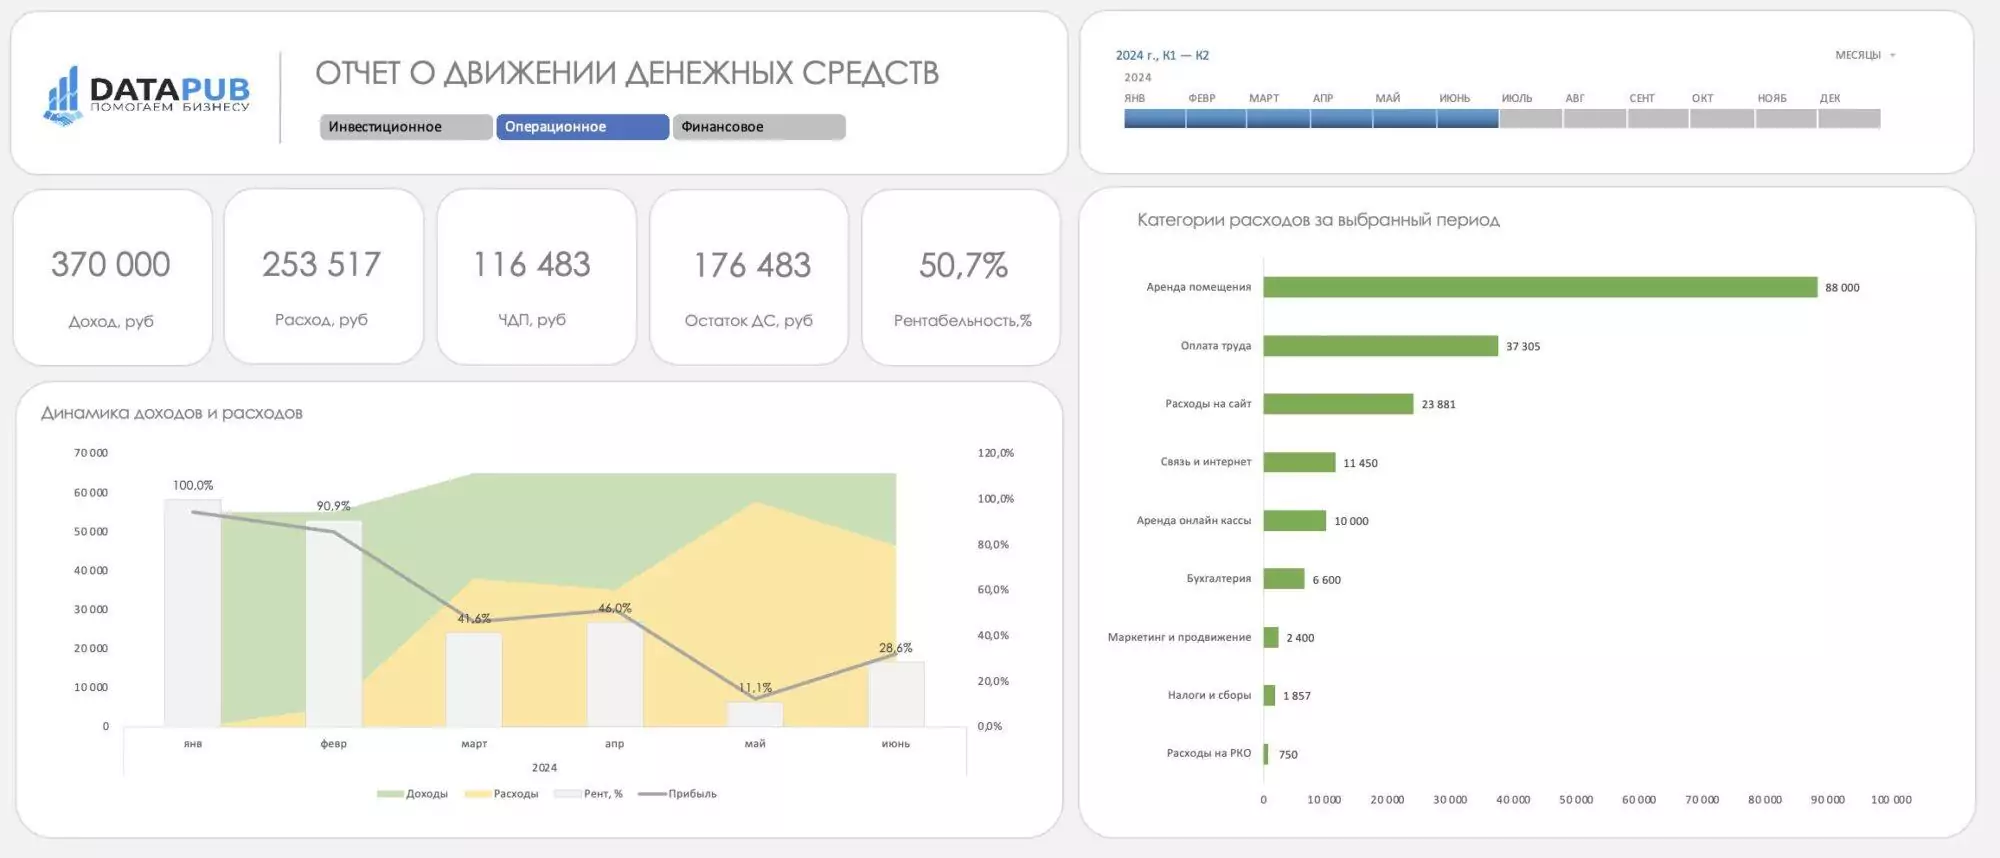Screen dimensions: 2000x858
Task: Select ИЮНЬ segment on the timeline
Action: 1467,119
